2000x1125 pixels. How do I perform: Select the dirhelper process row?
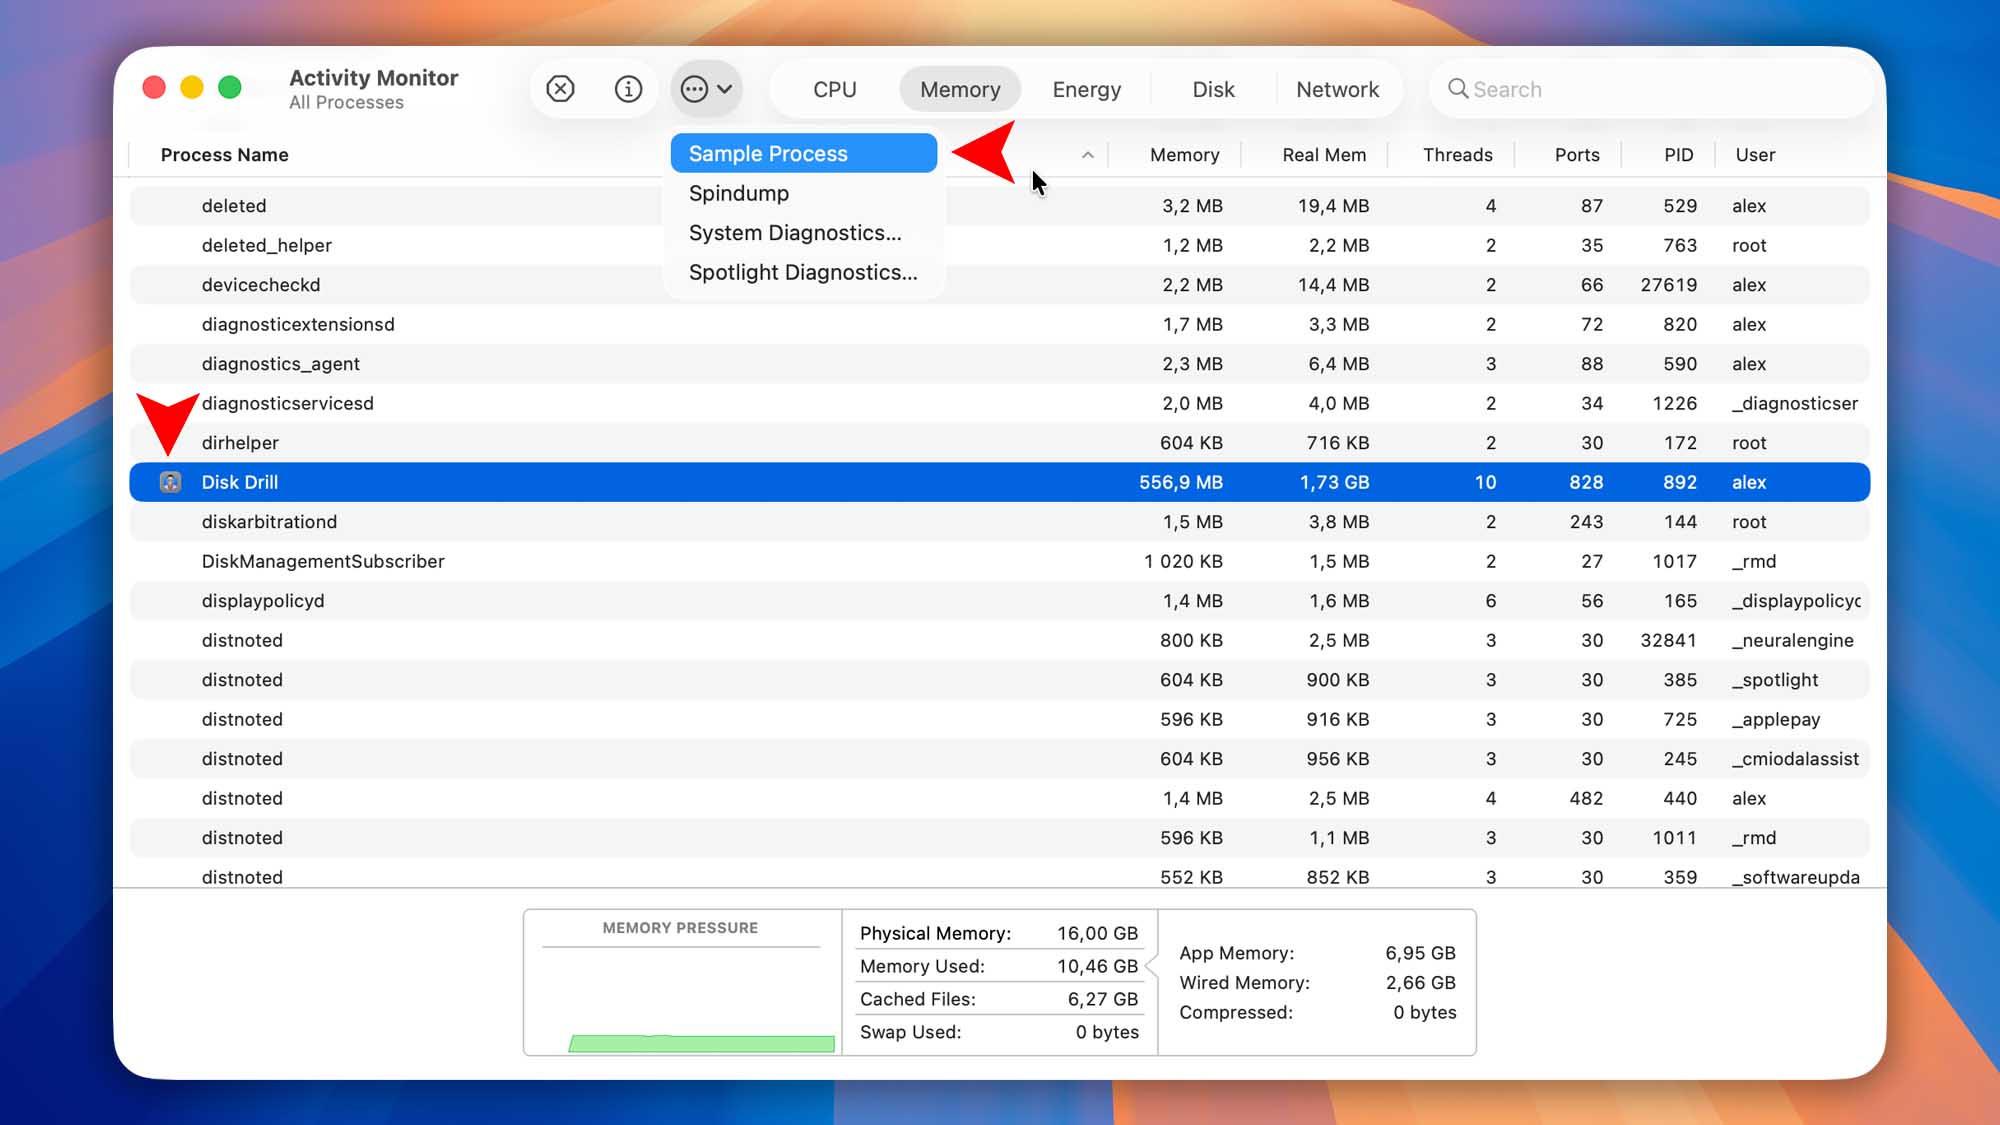[999, 443]
